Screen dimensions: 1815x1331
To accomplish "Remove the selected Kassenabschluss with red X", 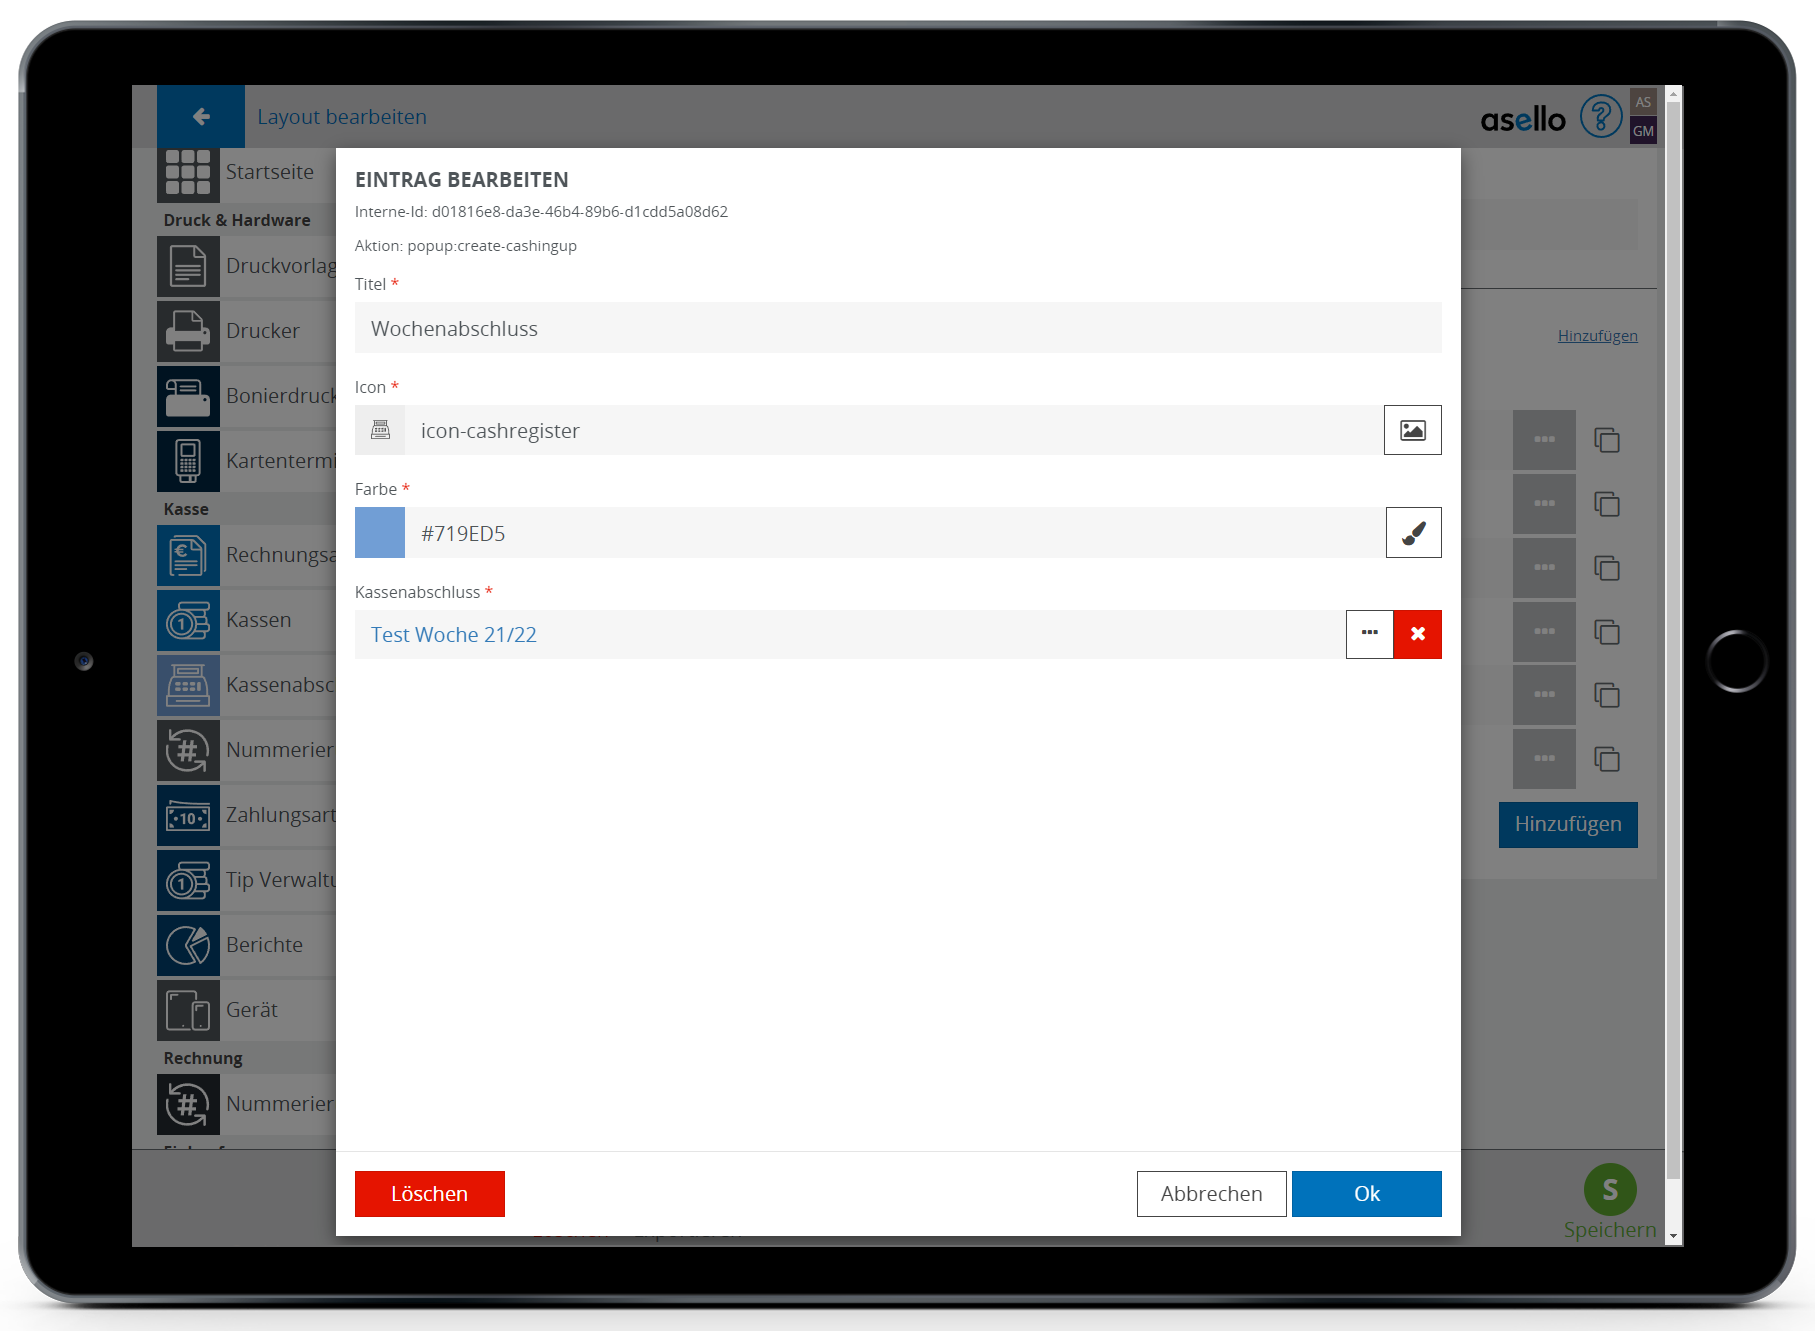I will 1417,634.
